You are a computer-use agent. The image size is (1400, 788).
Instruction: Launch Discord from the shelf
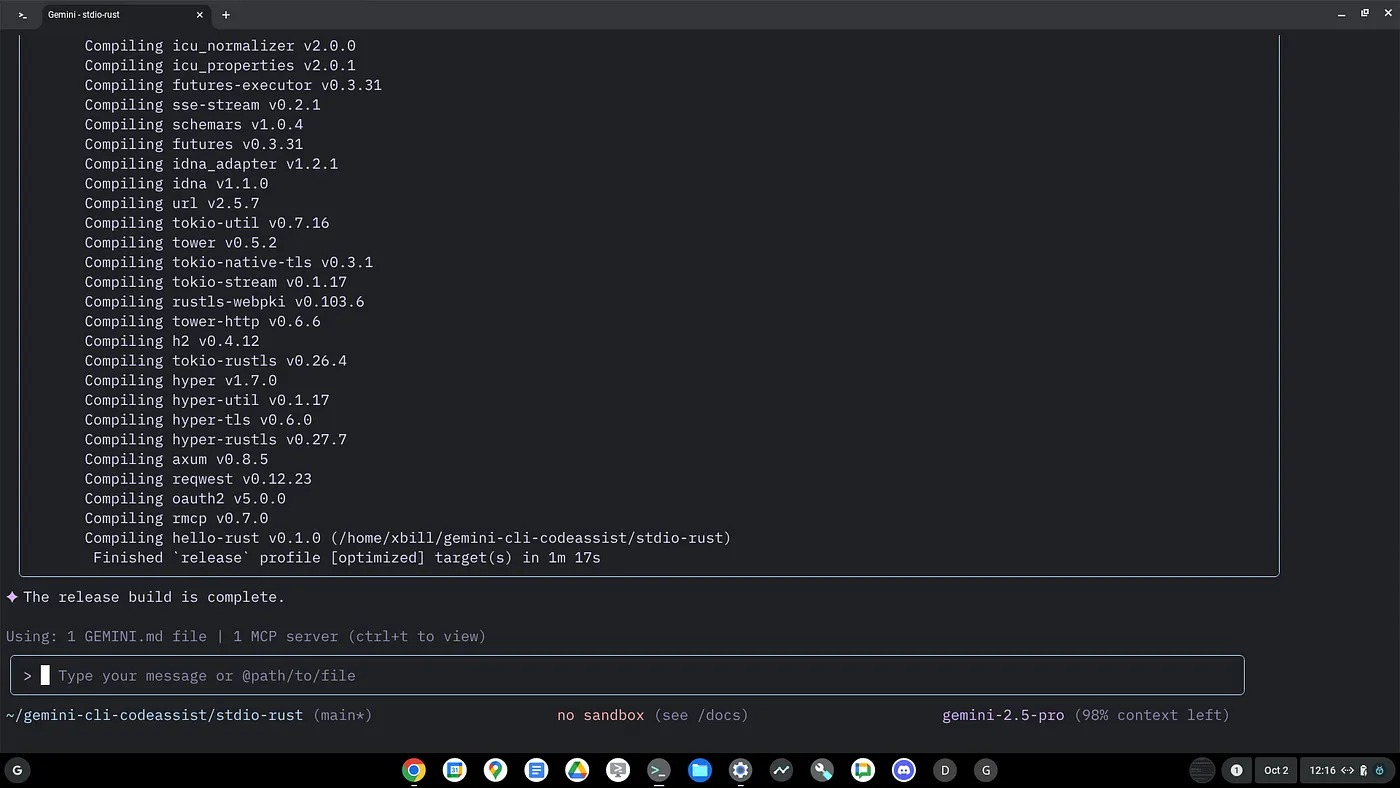pos(904,770)
